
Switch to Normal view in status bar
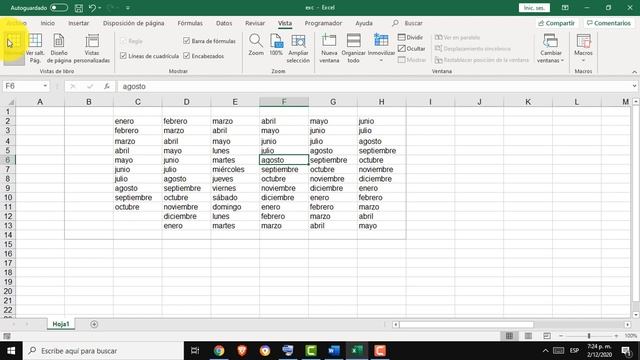tap(509, 336)
